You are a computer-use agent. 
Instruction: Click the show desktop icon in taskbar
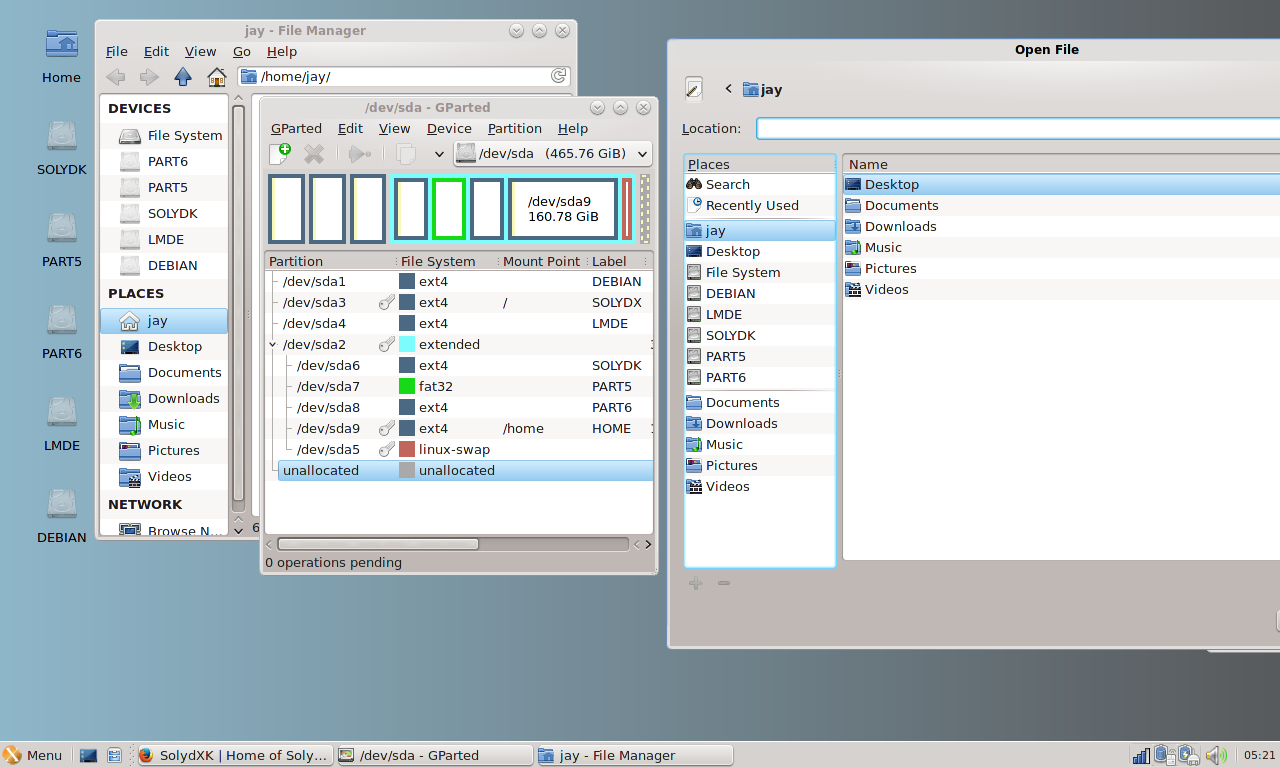tap(88, 755)
